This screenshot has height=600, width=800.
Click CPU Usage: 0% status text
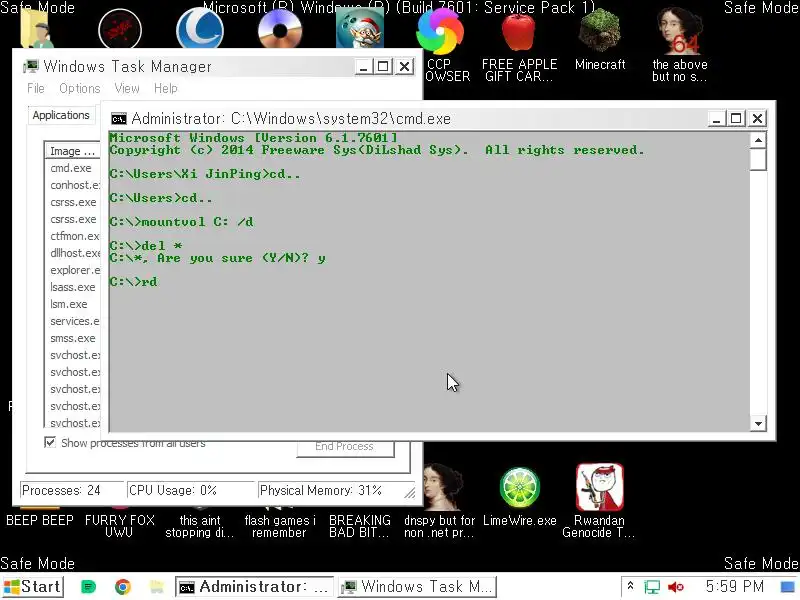tap(172, 490)
